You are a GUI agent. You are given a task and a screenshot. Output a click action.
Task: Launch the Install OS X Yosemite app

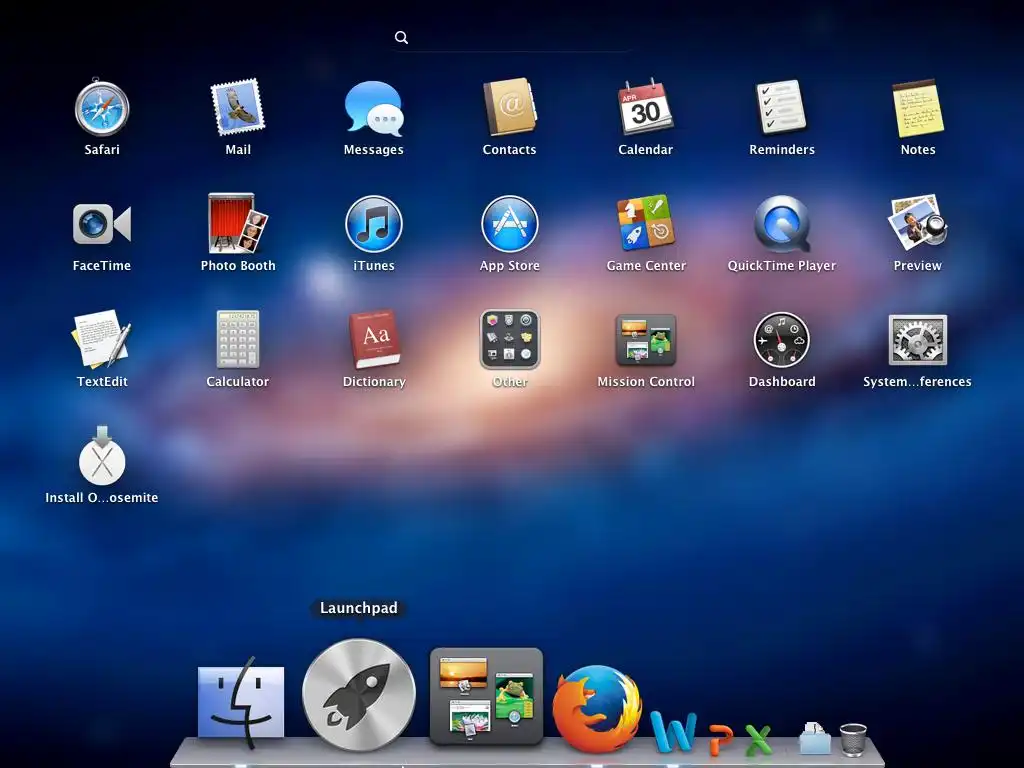click(102, 456)
